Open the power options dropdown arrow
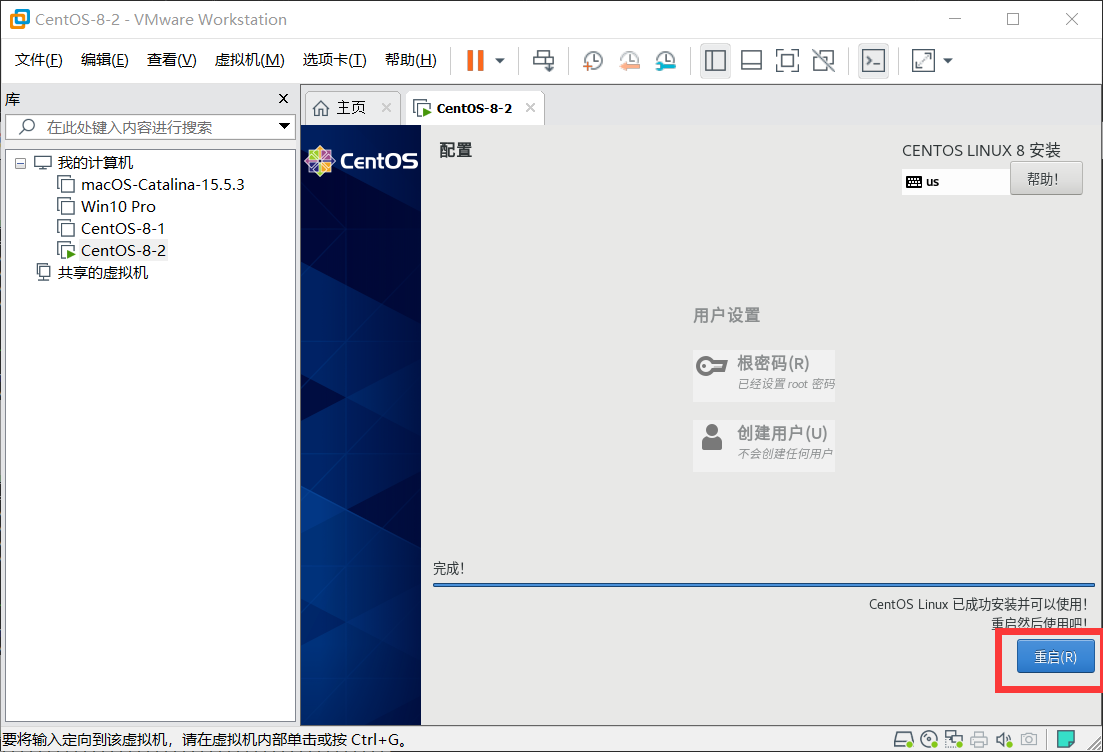This screenshot has height=752, width=1103. click(x=500, y=61)
